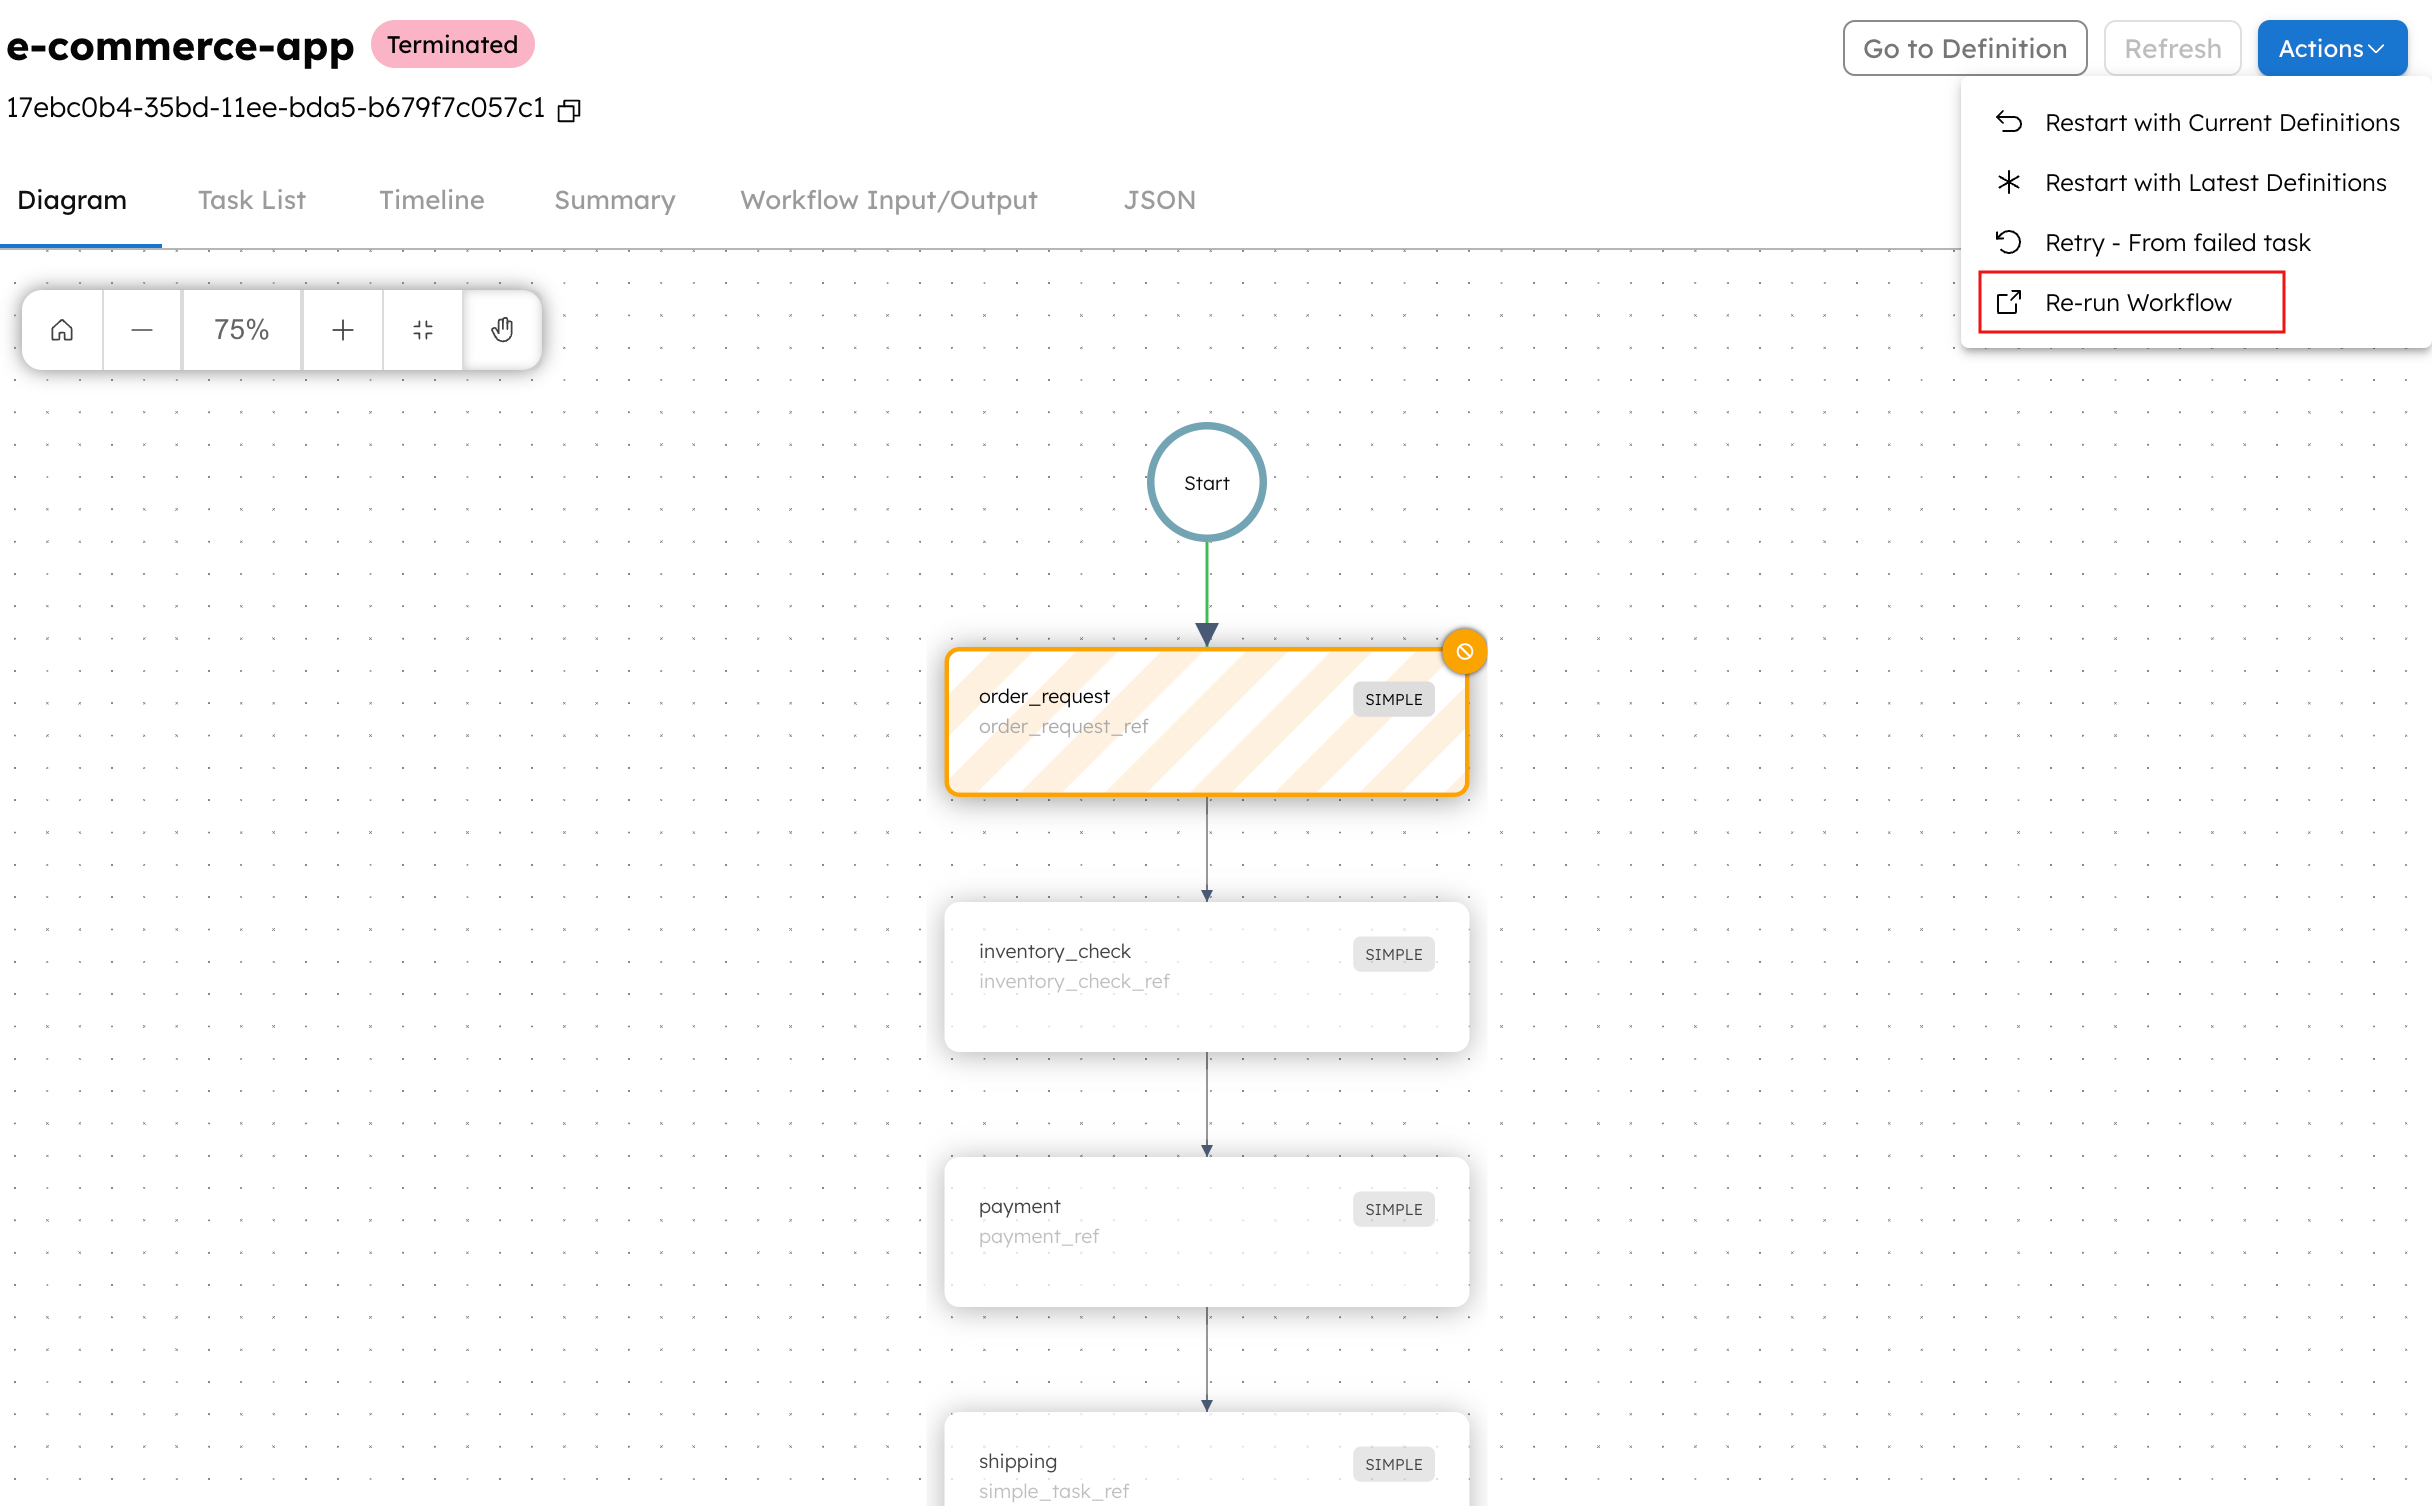Viewport: 2432px width, 1506px height.
Task: Click SIMPLE tag on payment node
Action: 1394,1209
